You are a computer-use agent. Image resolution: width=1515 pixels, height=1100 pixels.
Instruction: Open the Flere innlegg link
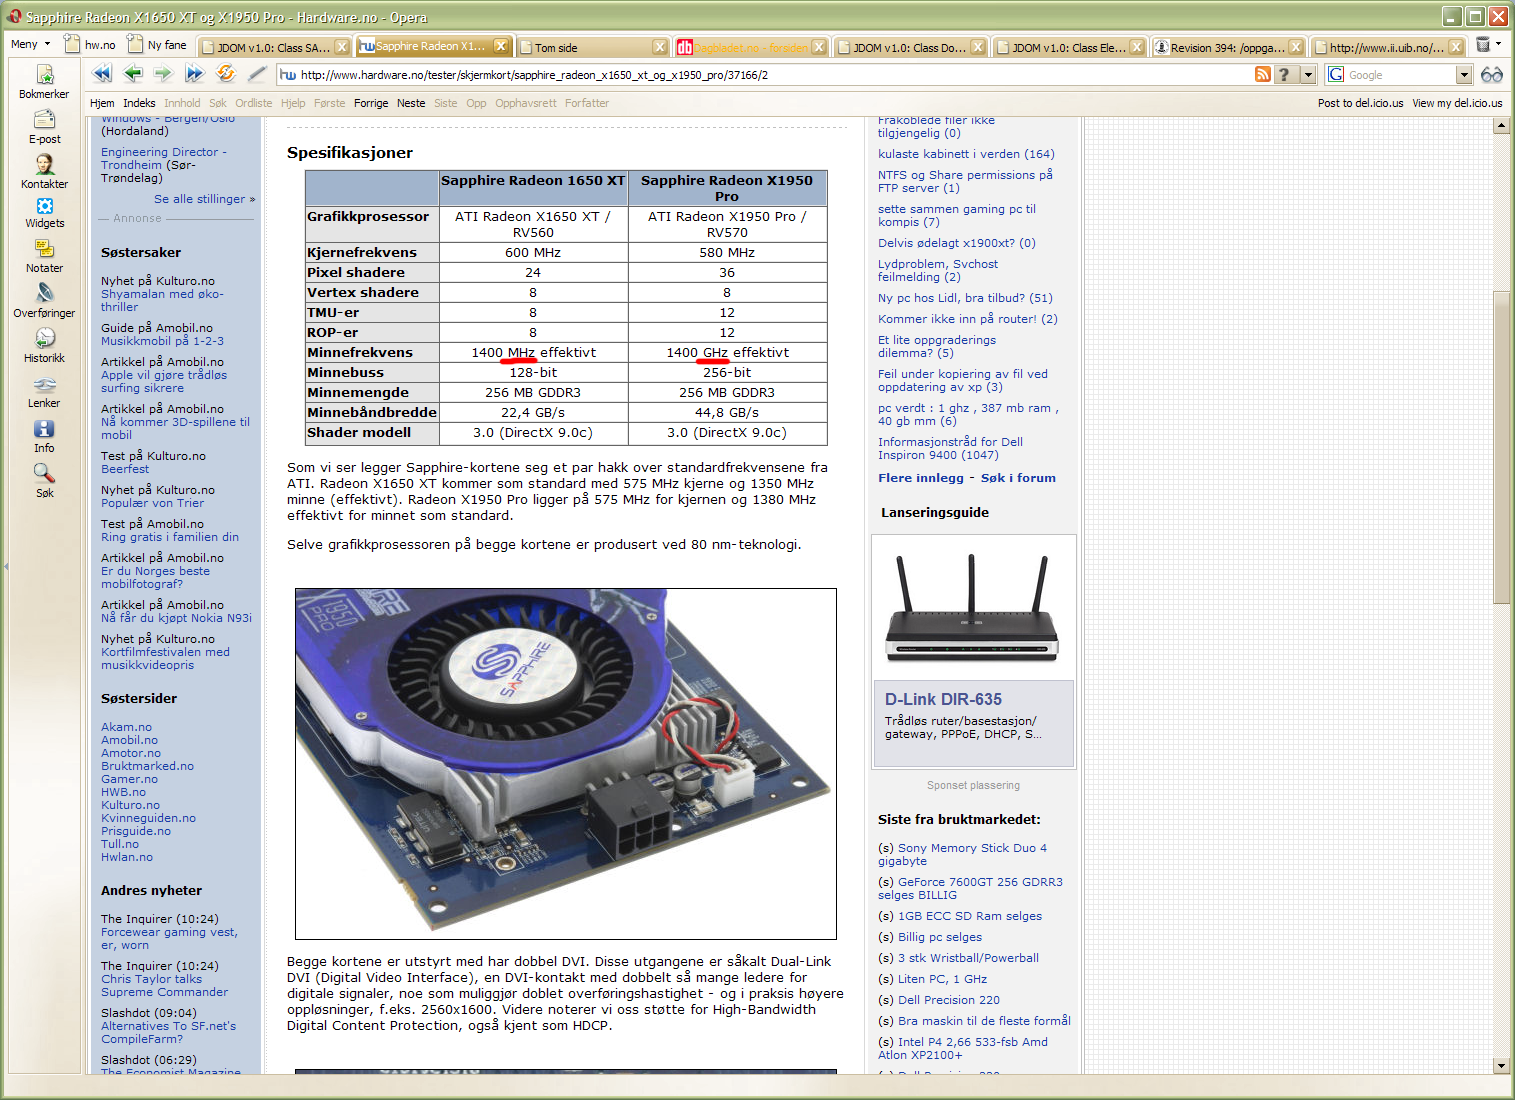[x=921, y=478]
